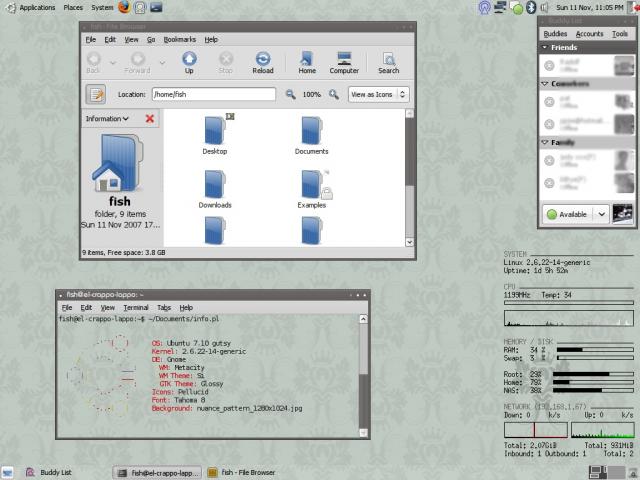Click the /home/fish location field

[x=214, y=94]
